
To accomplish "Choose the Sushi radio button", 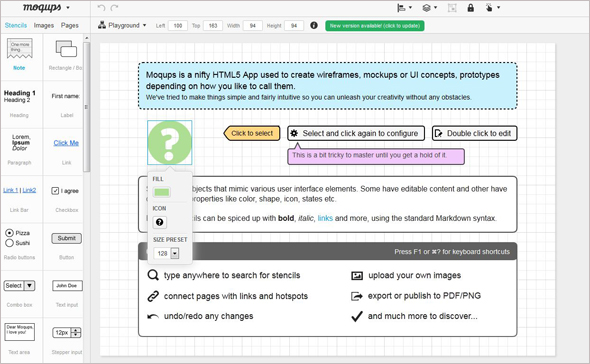I will pyautogui.click(x=10, y=243).
